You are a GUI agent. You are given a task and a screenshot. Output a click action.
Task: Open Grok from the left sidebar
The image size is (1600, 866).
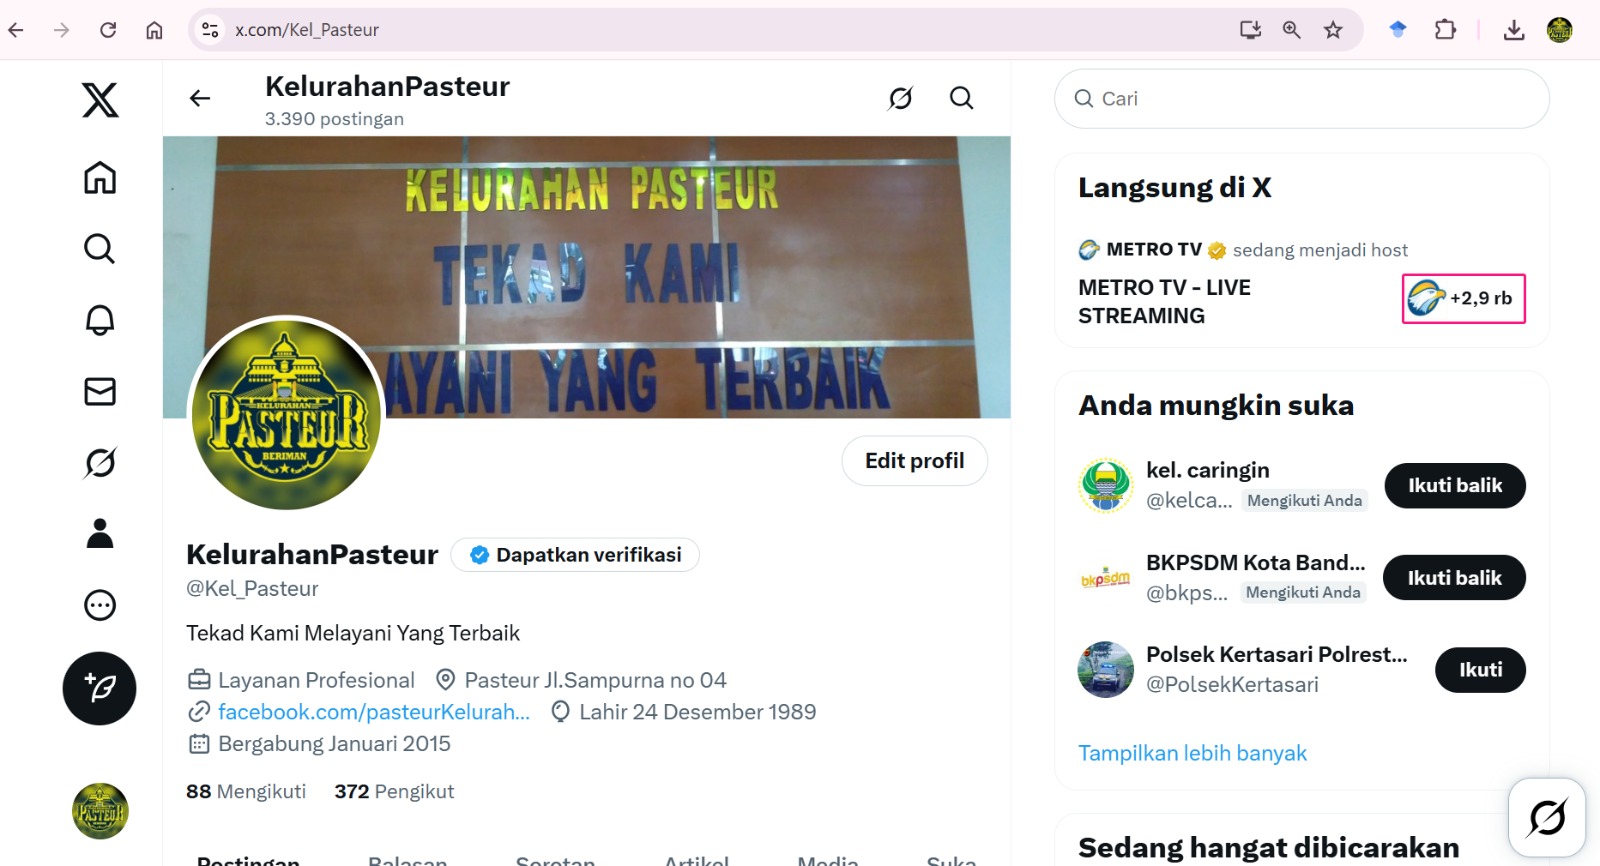pos(100,462)
